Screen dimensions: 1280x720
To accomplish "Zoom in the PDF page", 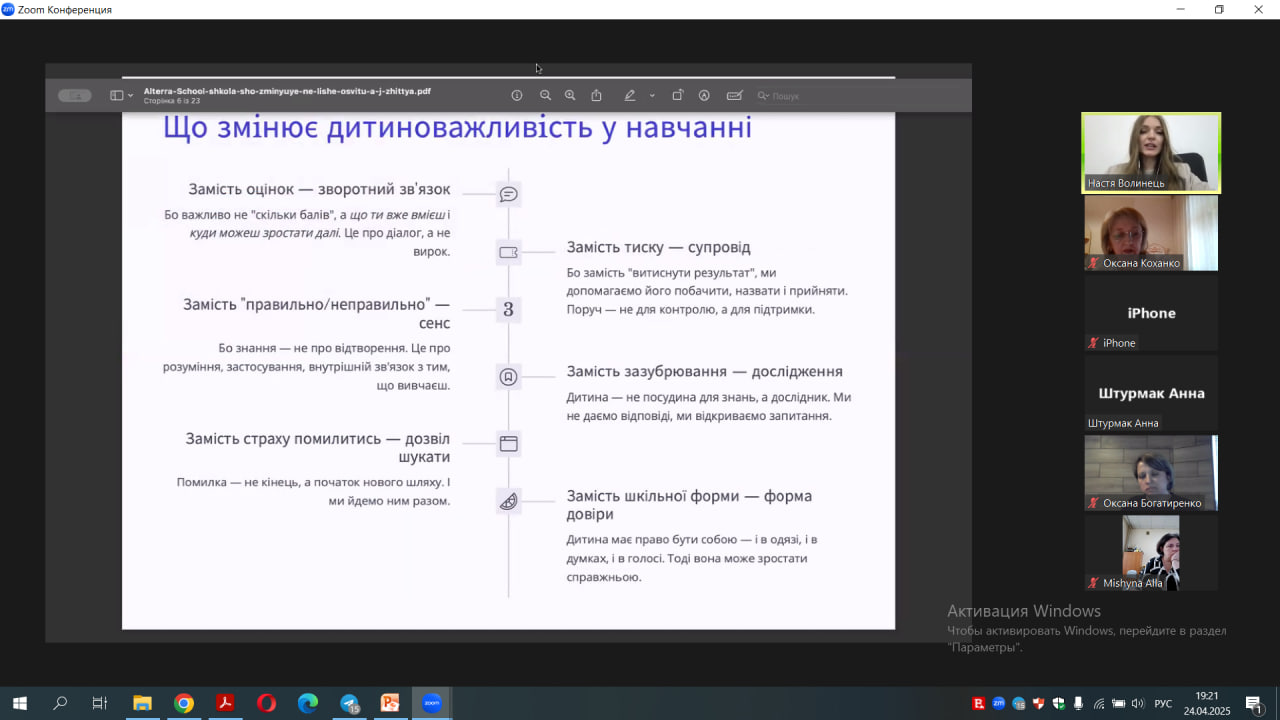I will tap(570, 96).
